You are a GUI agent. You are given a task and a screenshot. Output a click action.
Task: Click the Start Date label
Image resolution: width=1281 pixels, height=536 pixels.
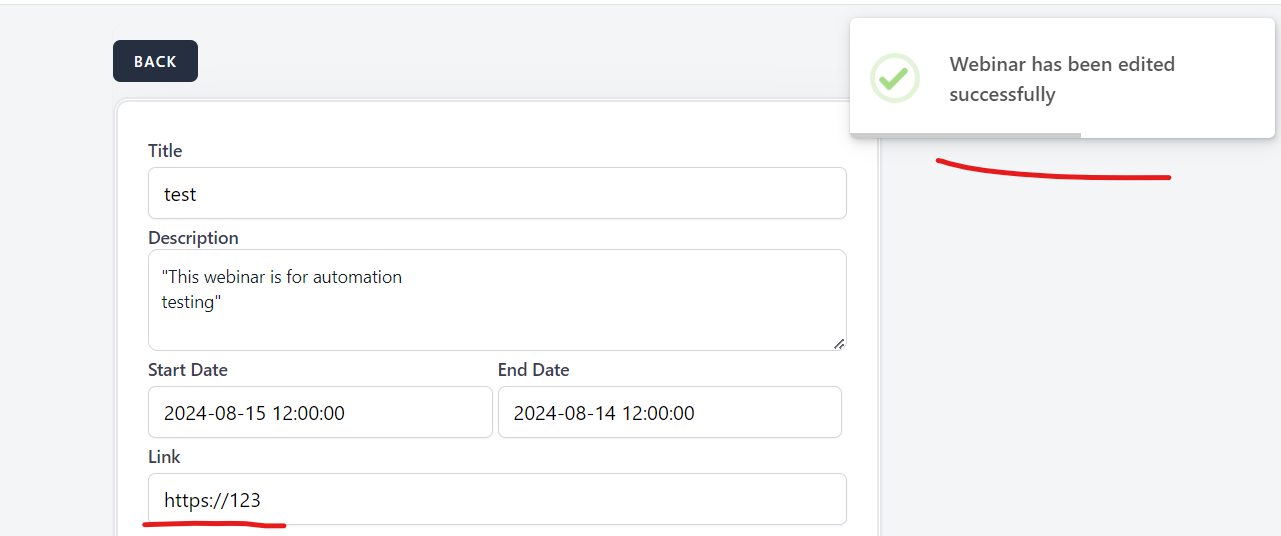(188, 370)
